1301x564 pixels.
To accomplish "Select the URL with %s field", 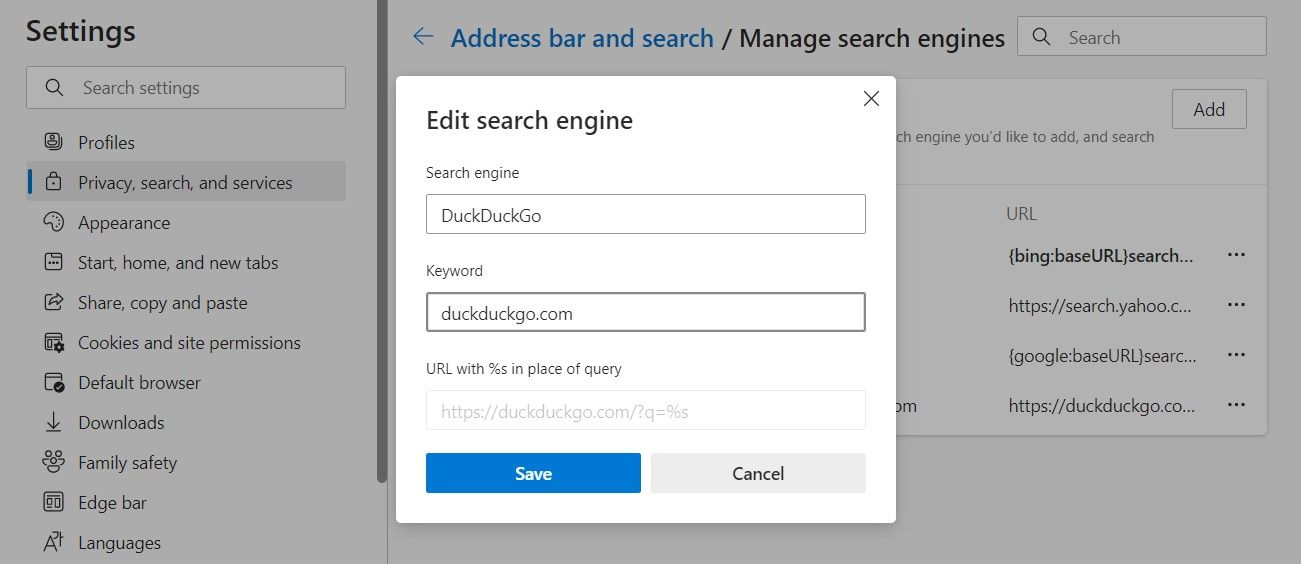I will click(645, 410).
